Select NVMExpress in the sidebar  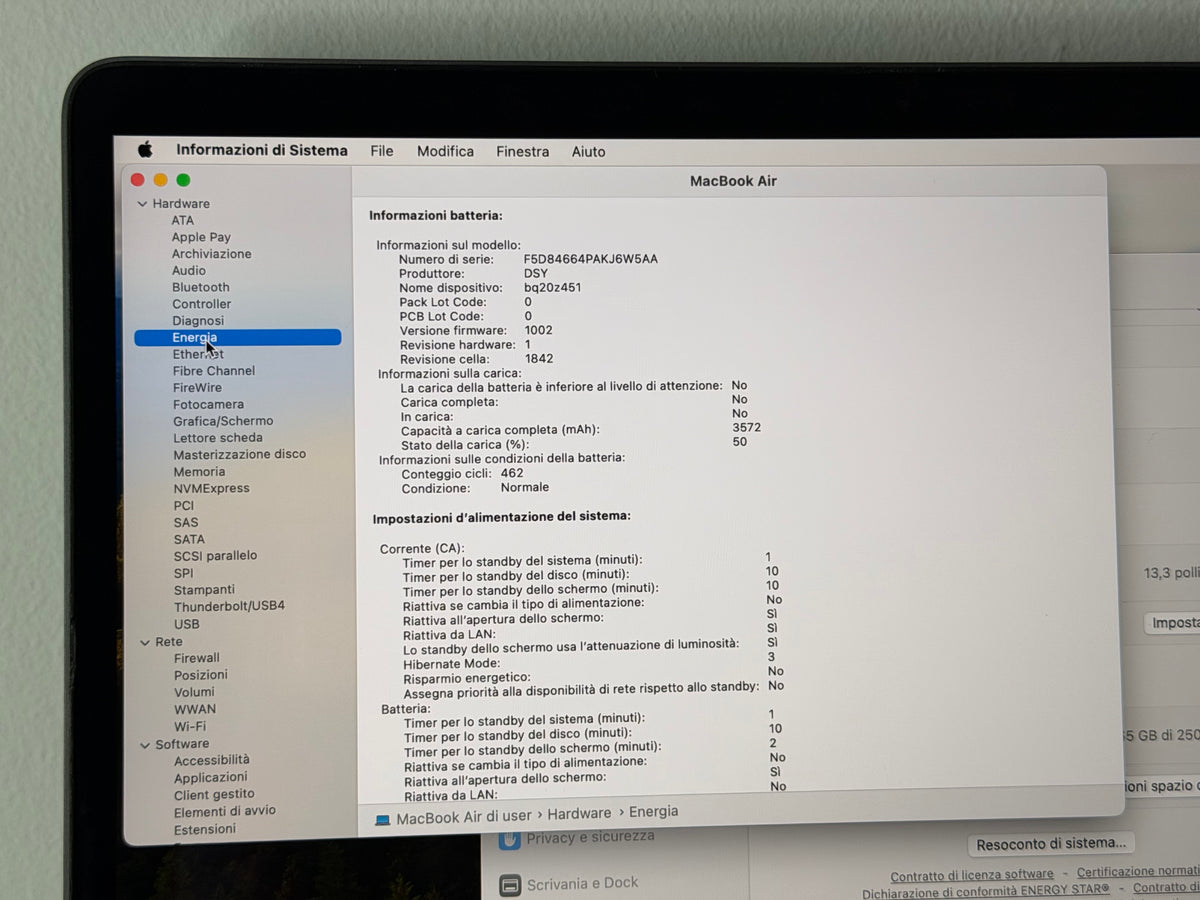(212, 489)
